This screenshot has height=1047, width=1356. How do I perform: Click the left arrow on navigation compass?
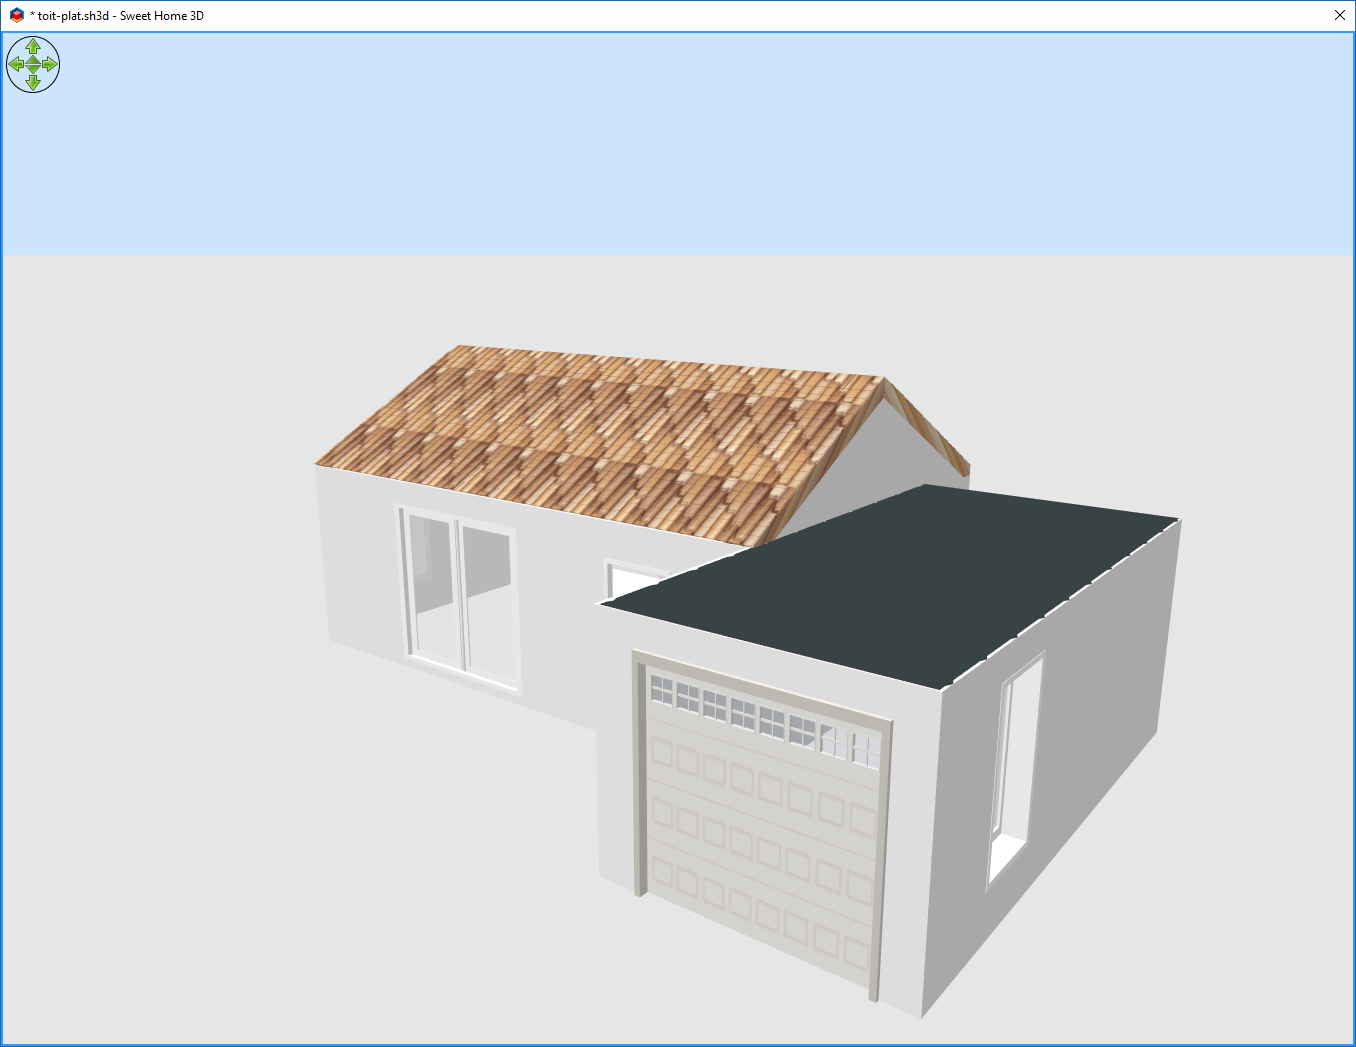point(16,63)
